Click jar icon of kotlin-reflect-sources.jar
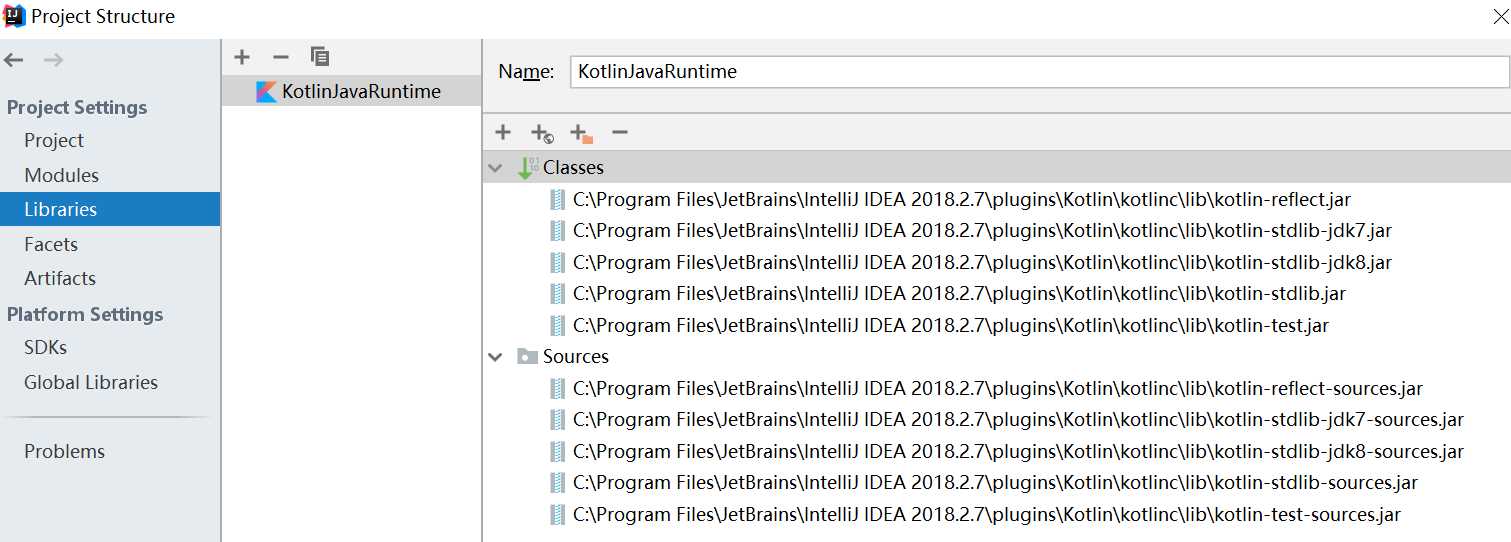 558,389
